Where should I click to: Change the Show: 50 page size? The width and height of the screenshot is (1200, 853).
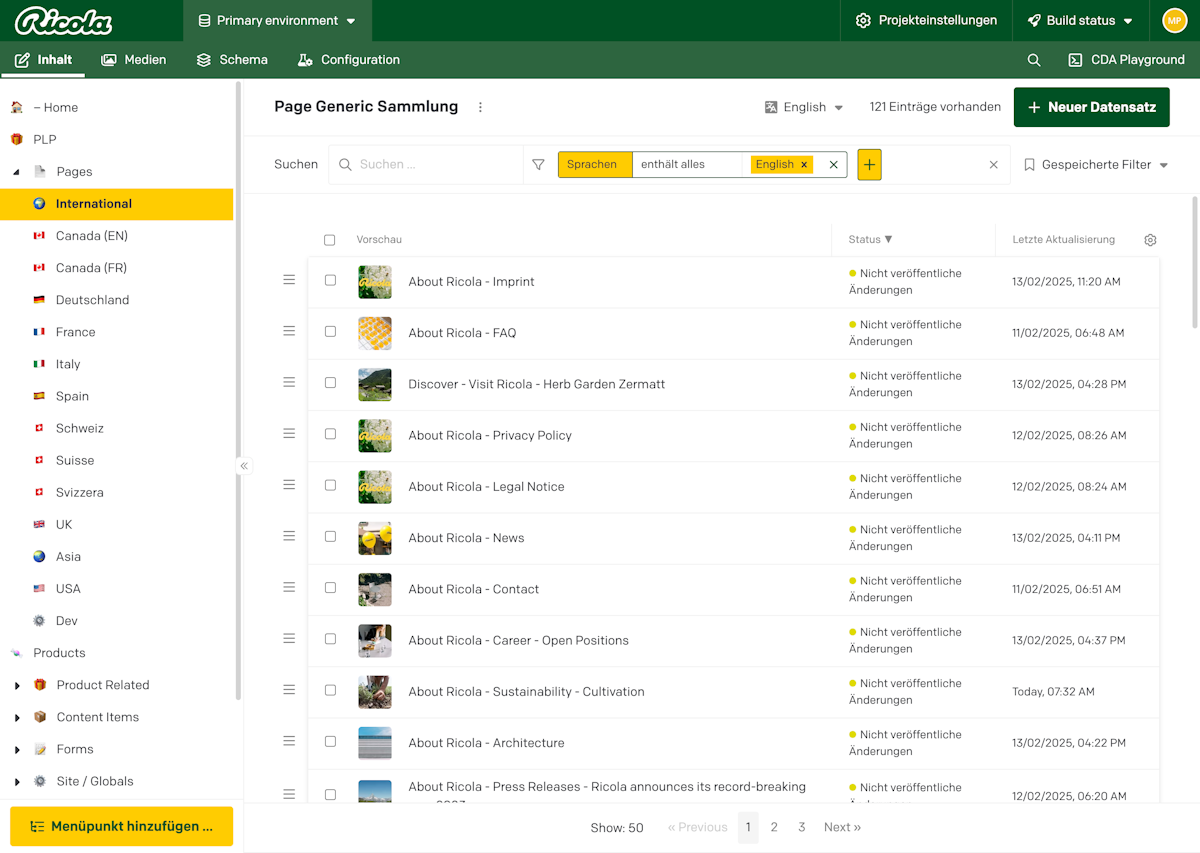[x=617, y=828]
